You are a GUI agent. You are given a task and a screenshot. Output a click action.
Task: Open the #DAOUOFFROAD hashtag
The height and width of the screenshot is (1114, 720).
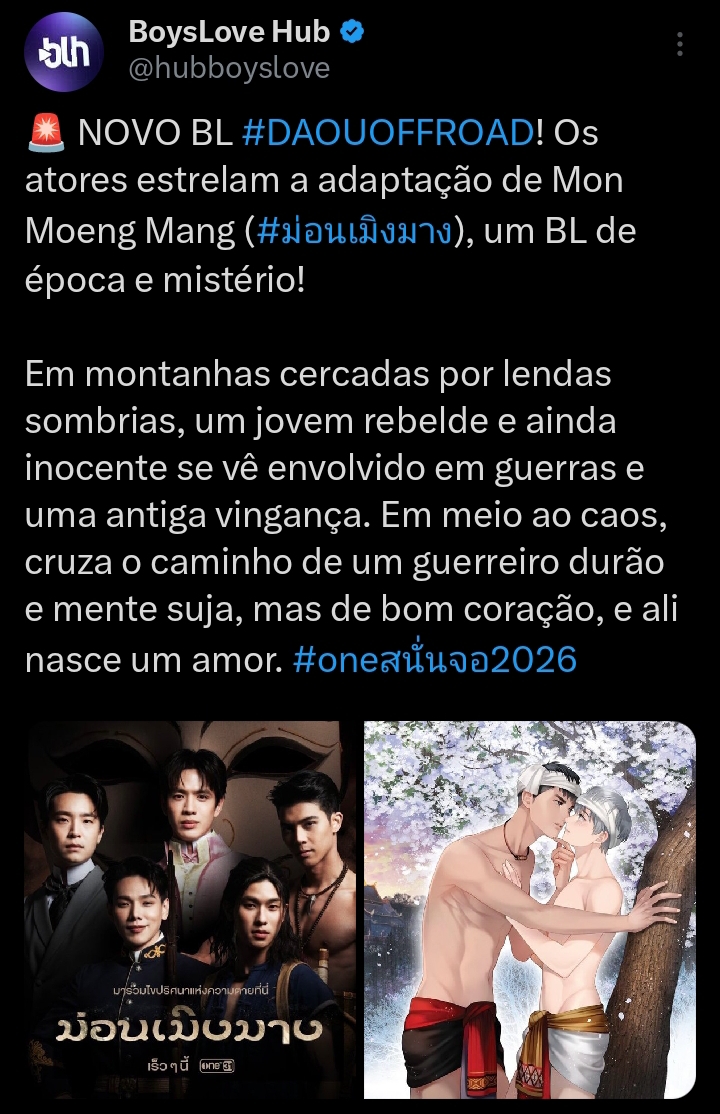[388, 133]
